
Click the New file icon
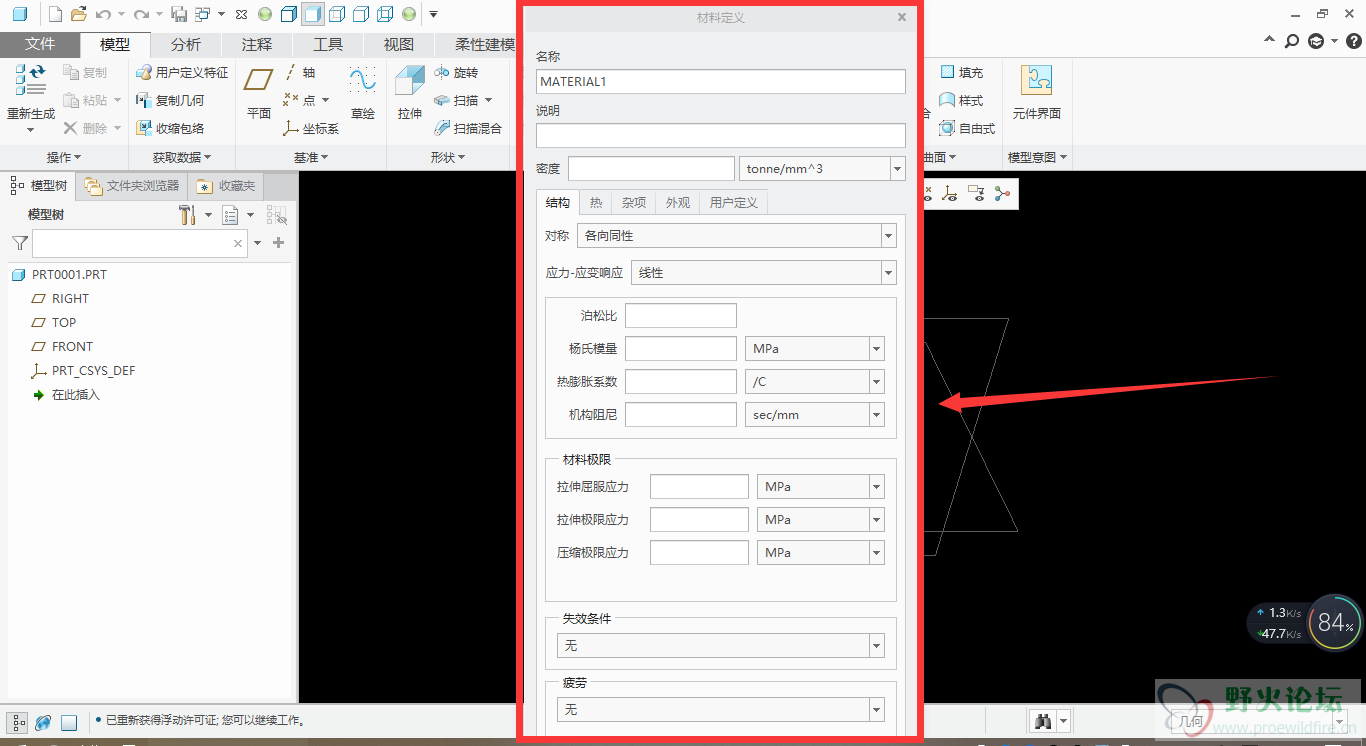[55, 14]
